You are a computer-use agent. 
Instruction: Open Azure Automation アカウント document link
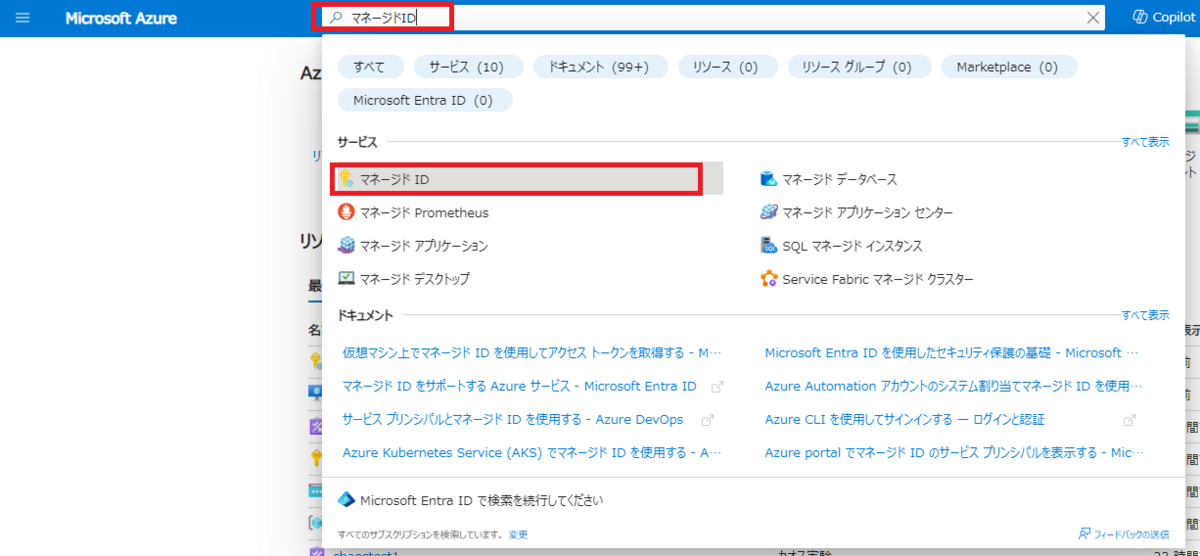point(954,386)
